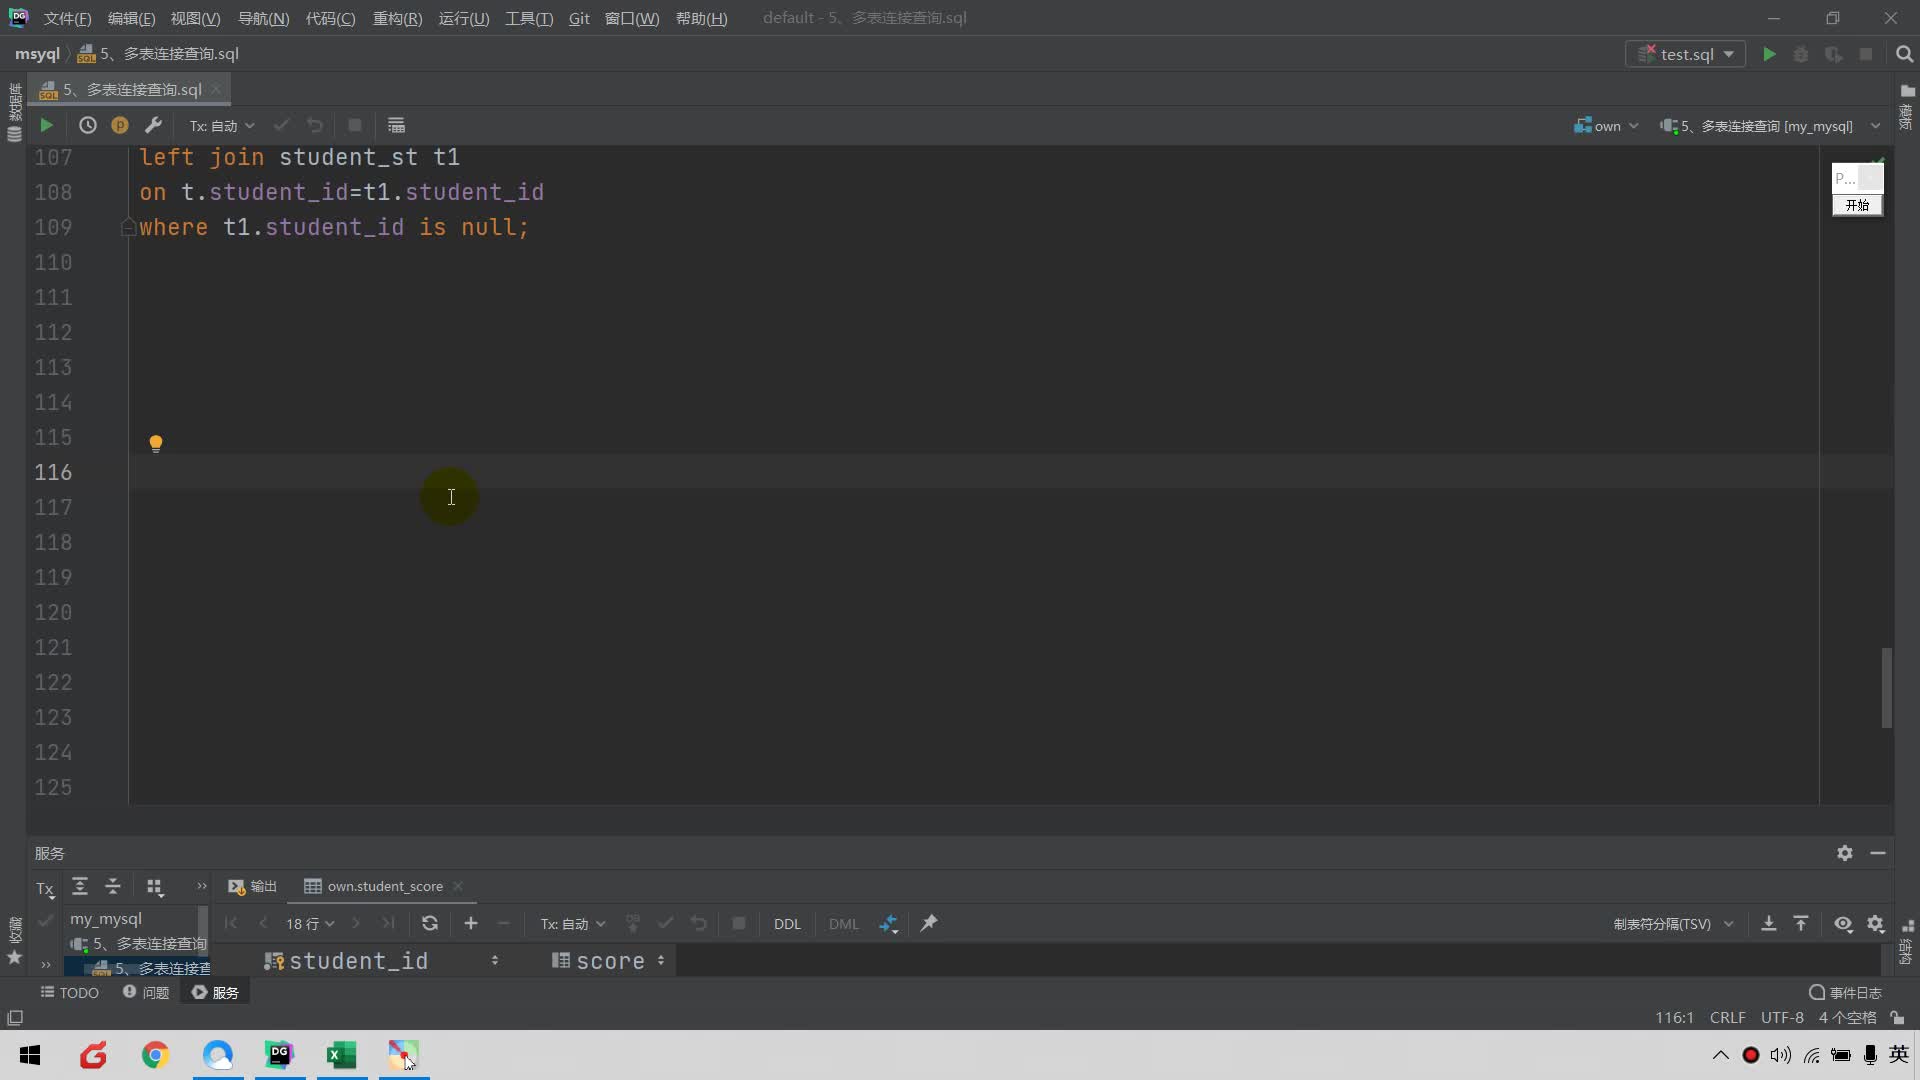The height and width of the screenshot is (1080, 1920).
Task: Open result Tx 自动 dropdown
Action: (x=573, y=923)
